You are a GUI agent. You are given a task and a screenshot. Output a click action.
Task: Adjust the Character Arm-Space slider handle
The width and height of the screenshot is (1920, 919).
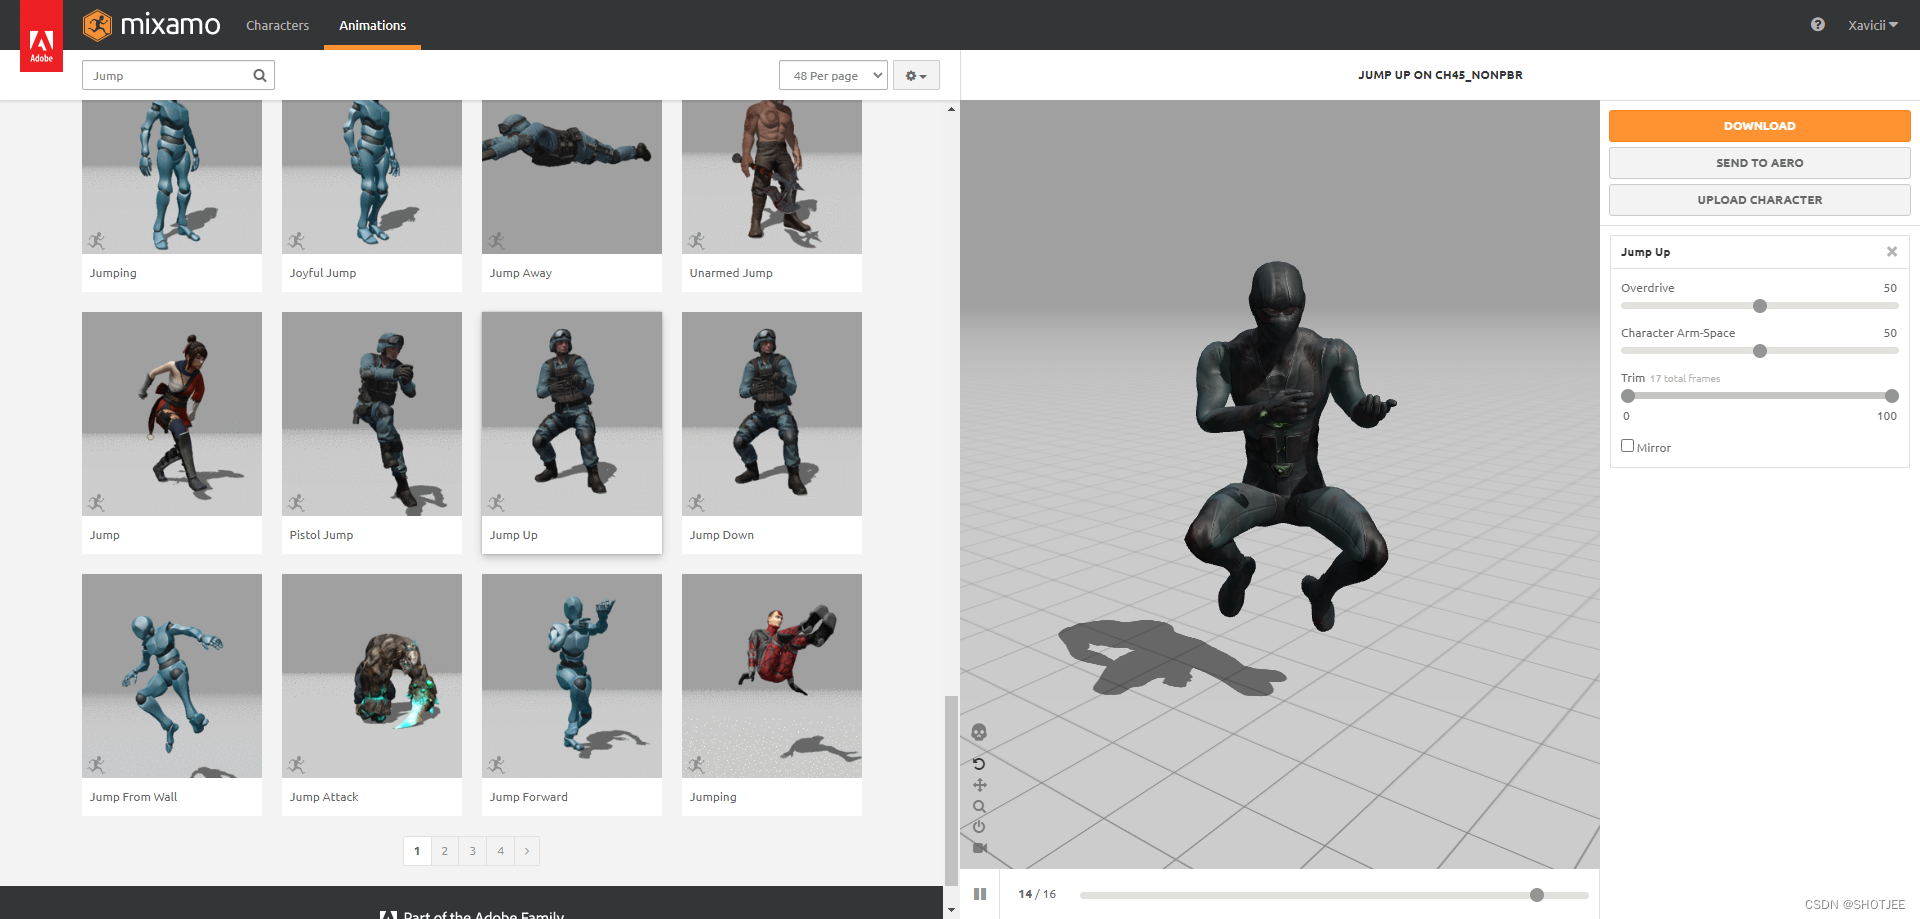pos(1760,351)
